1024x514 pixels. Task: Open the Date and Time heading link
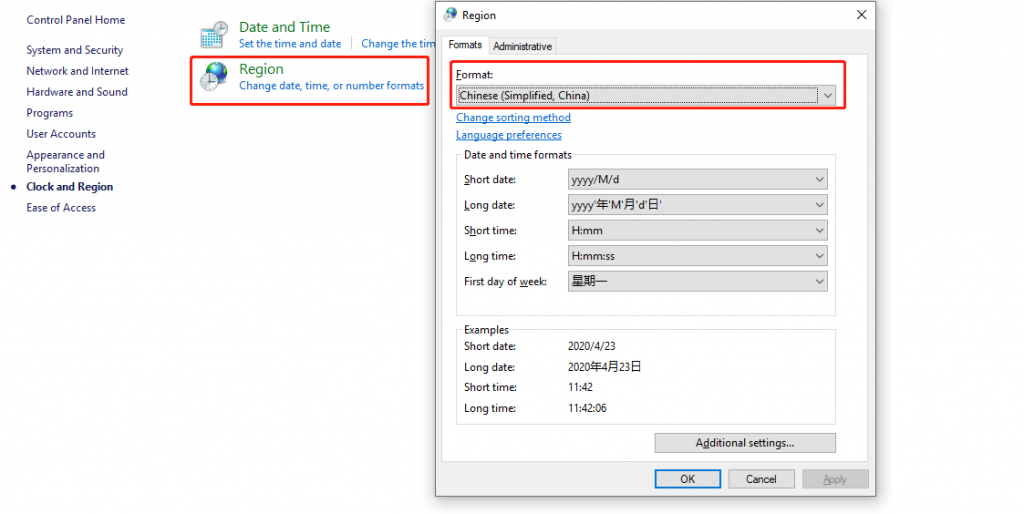tap(284, 27)
